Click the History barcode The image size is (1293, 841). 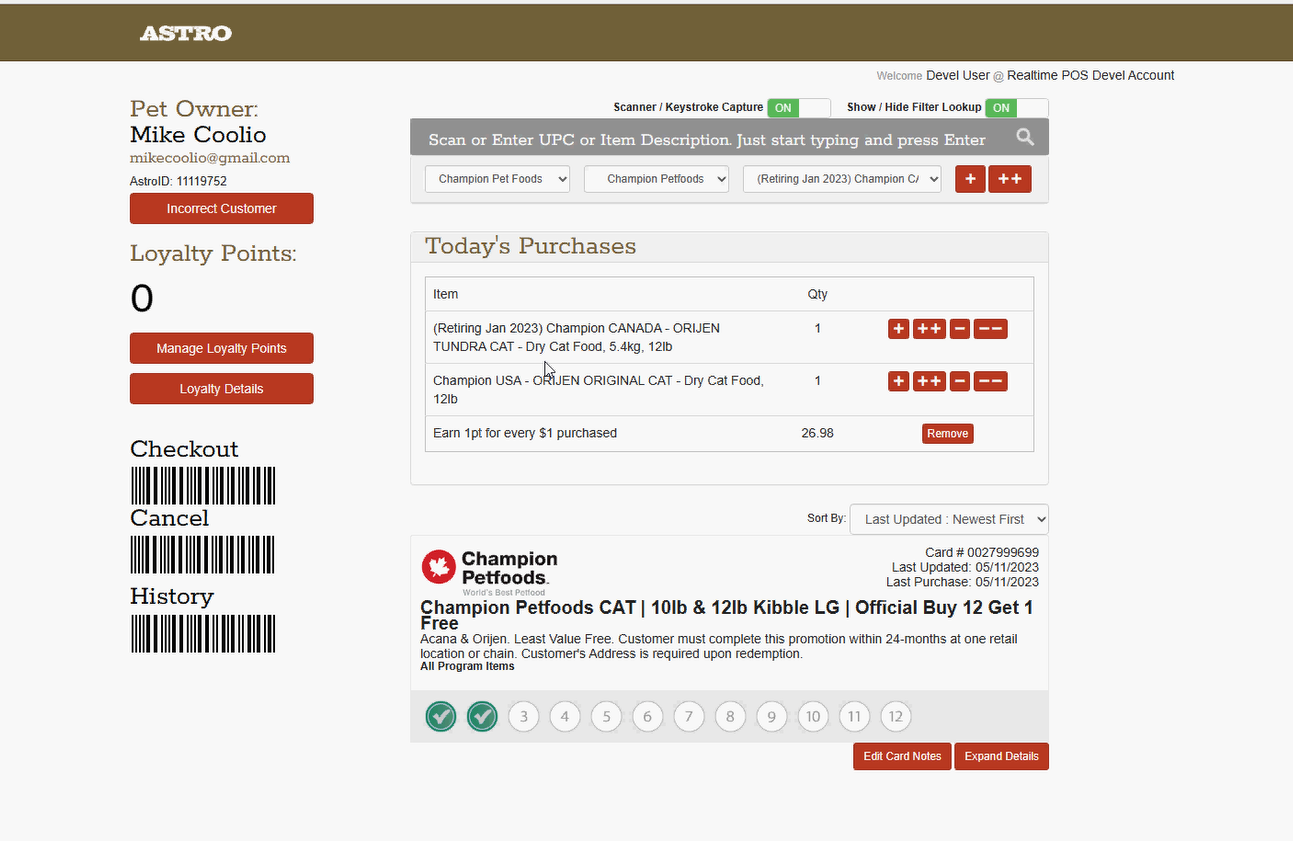point(203,634)
